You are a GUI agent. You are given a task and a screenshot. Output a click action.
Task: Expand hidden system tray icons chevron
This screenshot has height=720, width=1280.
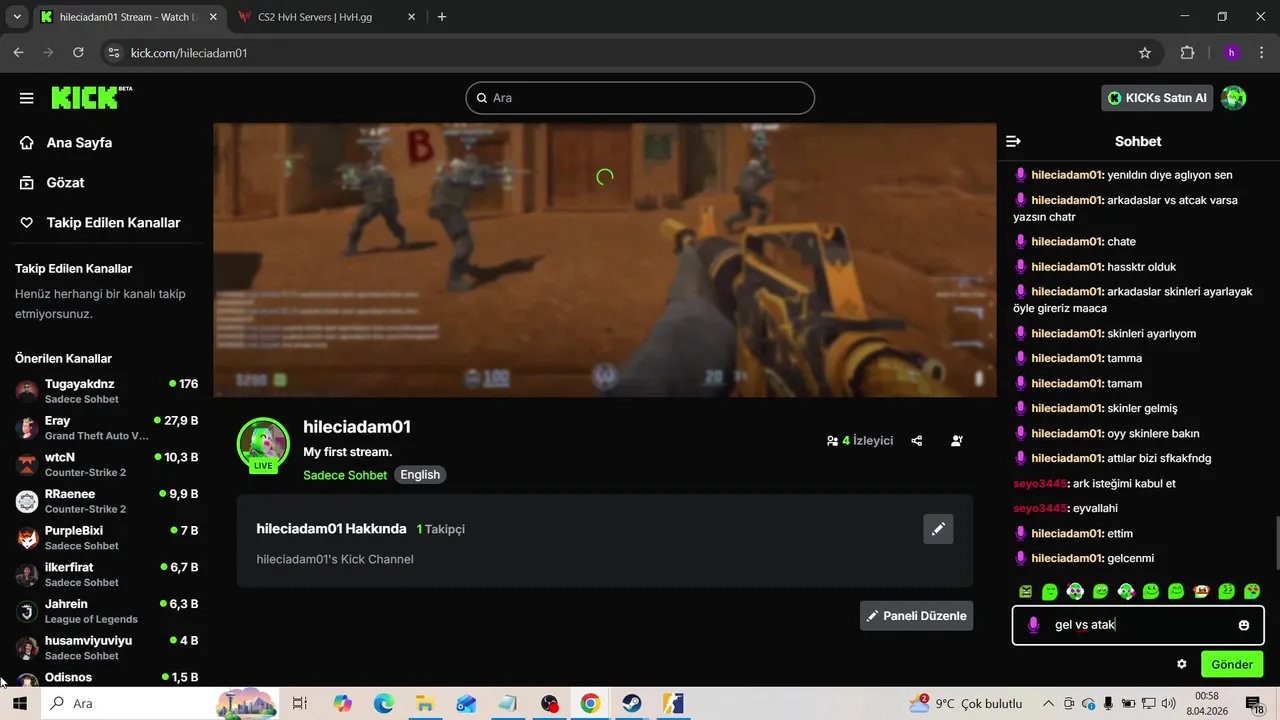point(1048,704)
